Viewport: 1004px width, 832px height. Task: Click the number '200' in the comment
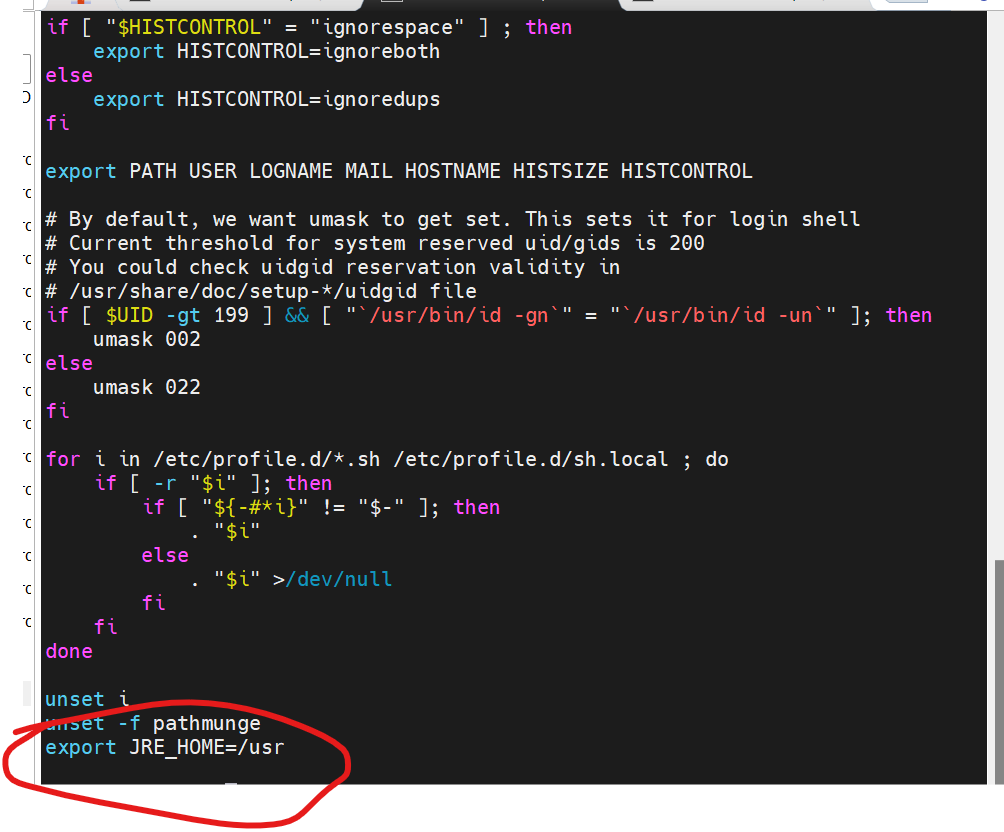686,243
